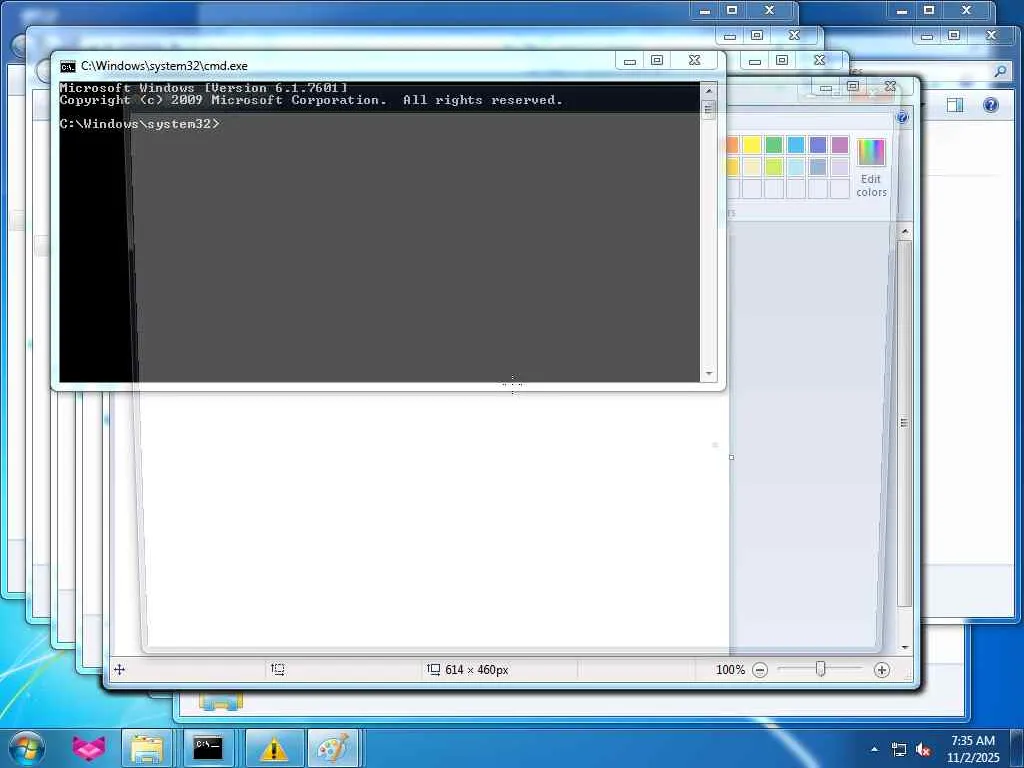
Task: Pick the lavender purple swatch in Paint
Action: point(840,145)
